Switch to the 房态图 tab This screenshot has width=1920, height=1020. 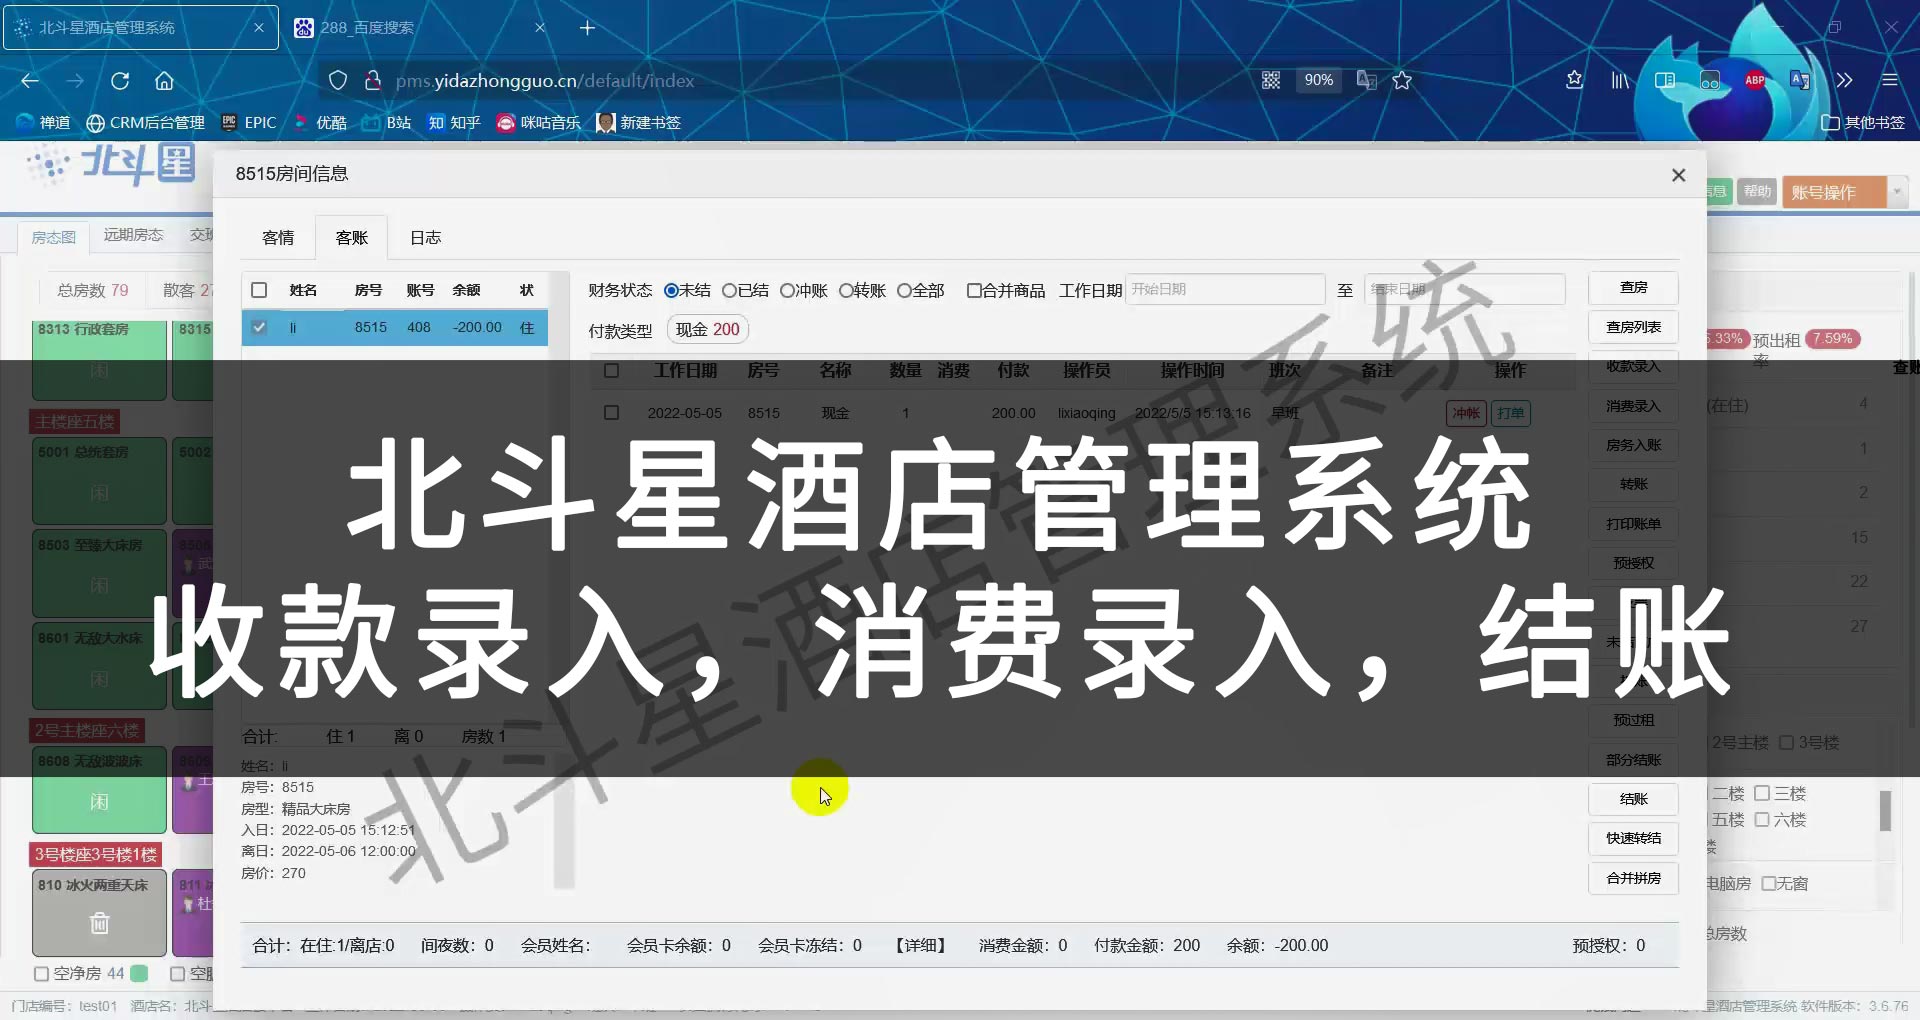pos(54,237)
